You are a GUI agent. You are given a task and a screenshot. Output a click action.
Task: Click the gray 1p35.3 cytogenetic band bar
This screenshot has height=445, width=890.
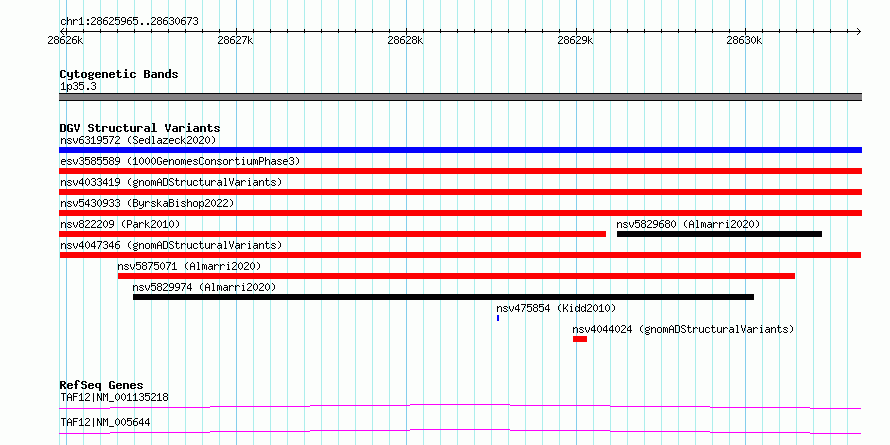pyautogui.click(x=460, y=97)
